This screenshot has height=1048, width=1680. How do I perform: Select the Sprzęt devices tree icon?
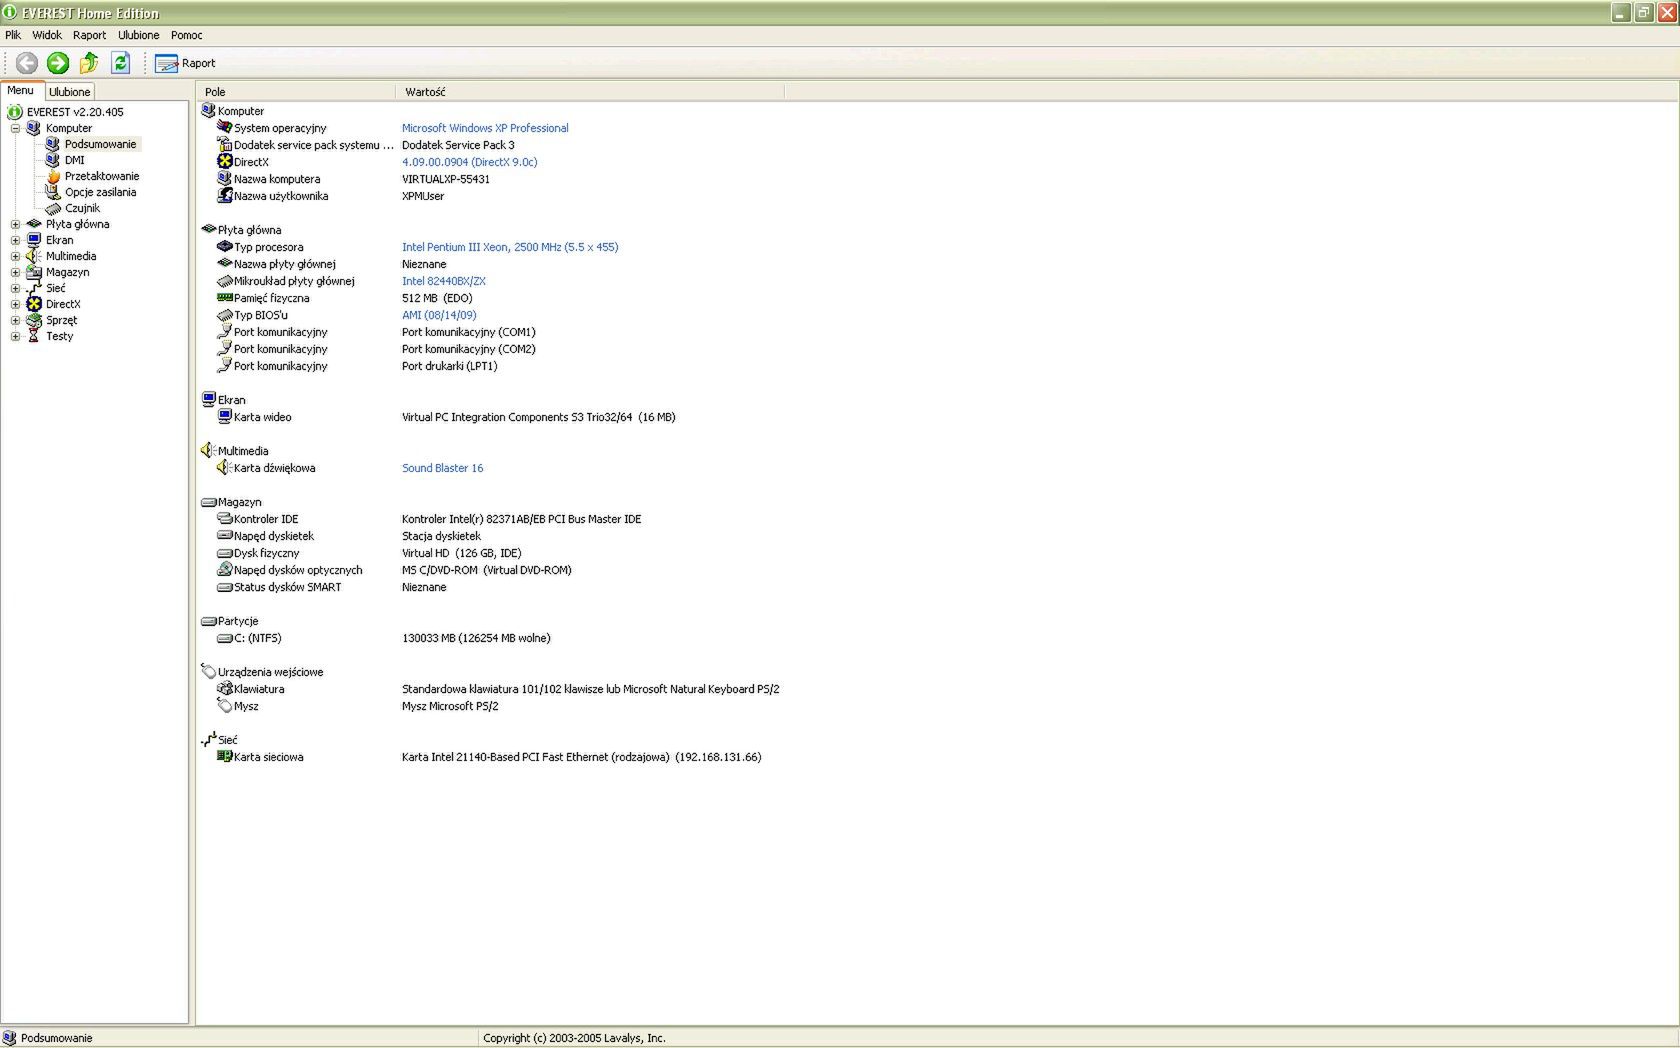[34, 320]
